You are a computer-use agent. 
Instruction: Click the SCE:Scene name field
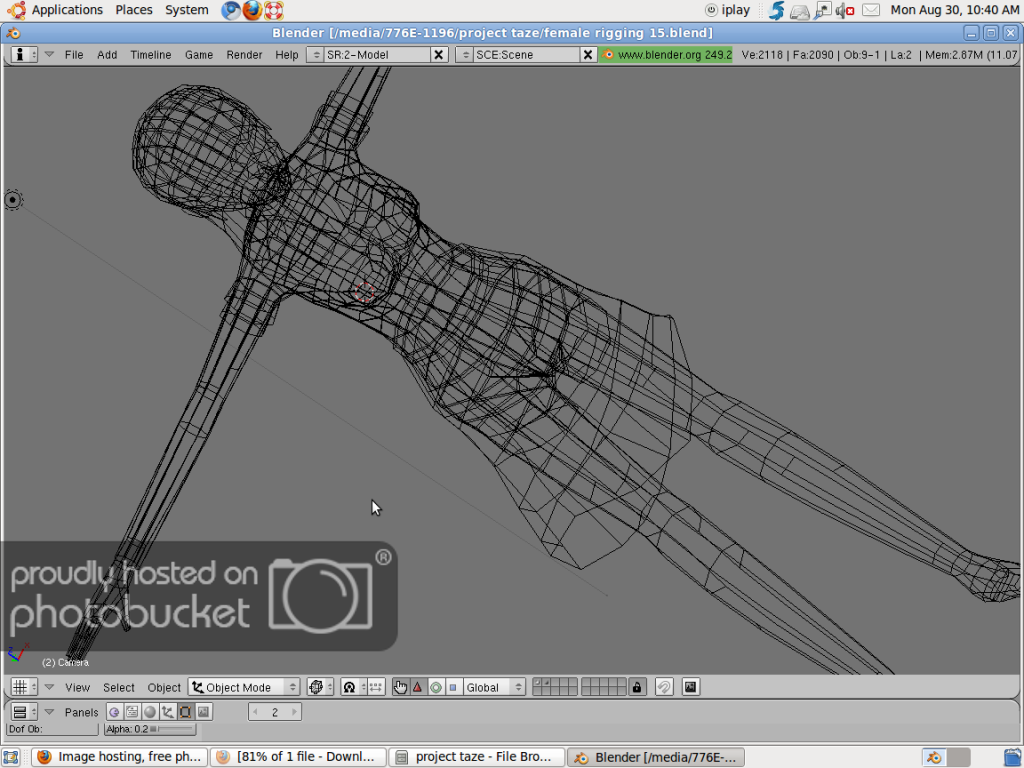526,55
